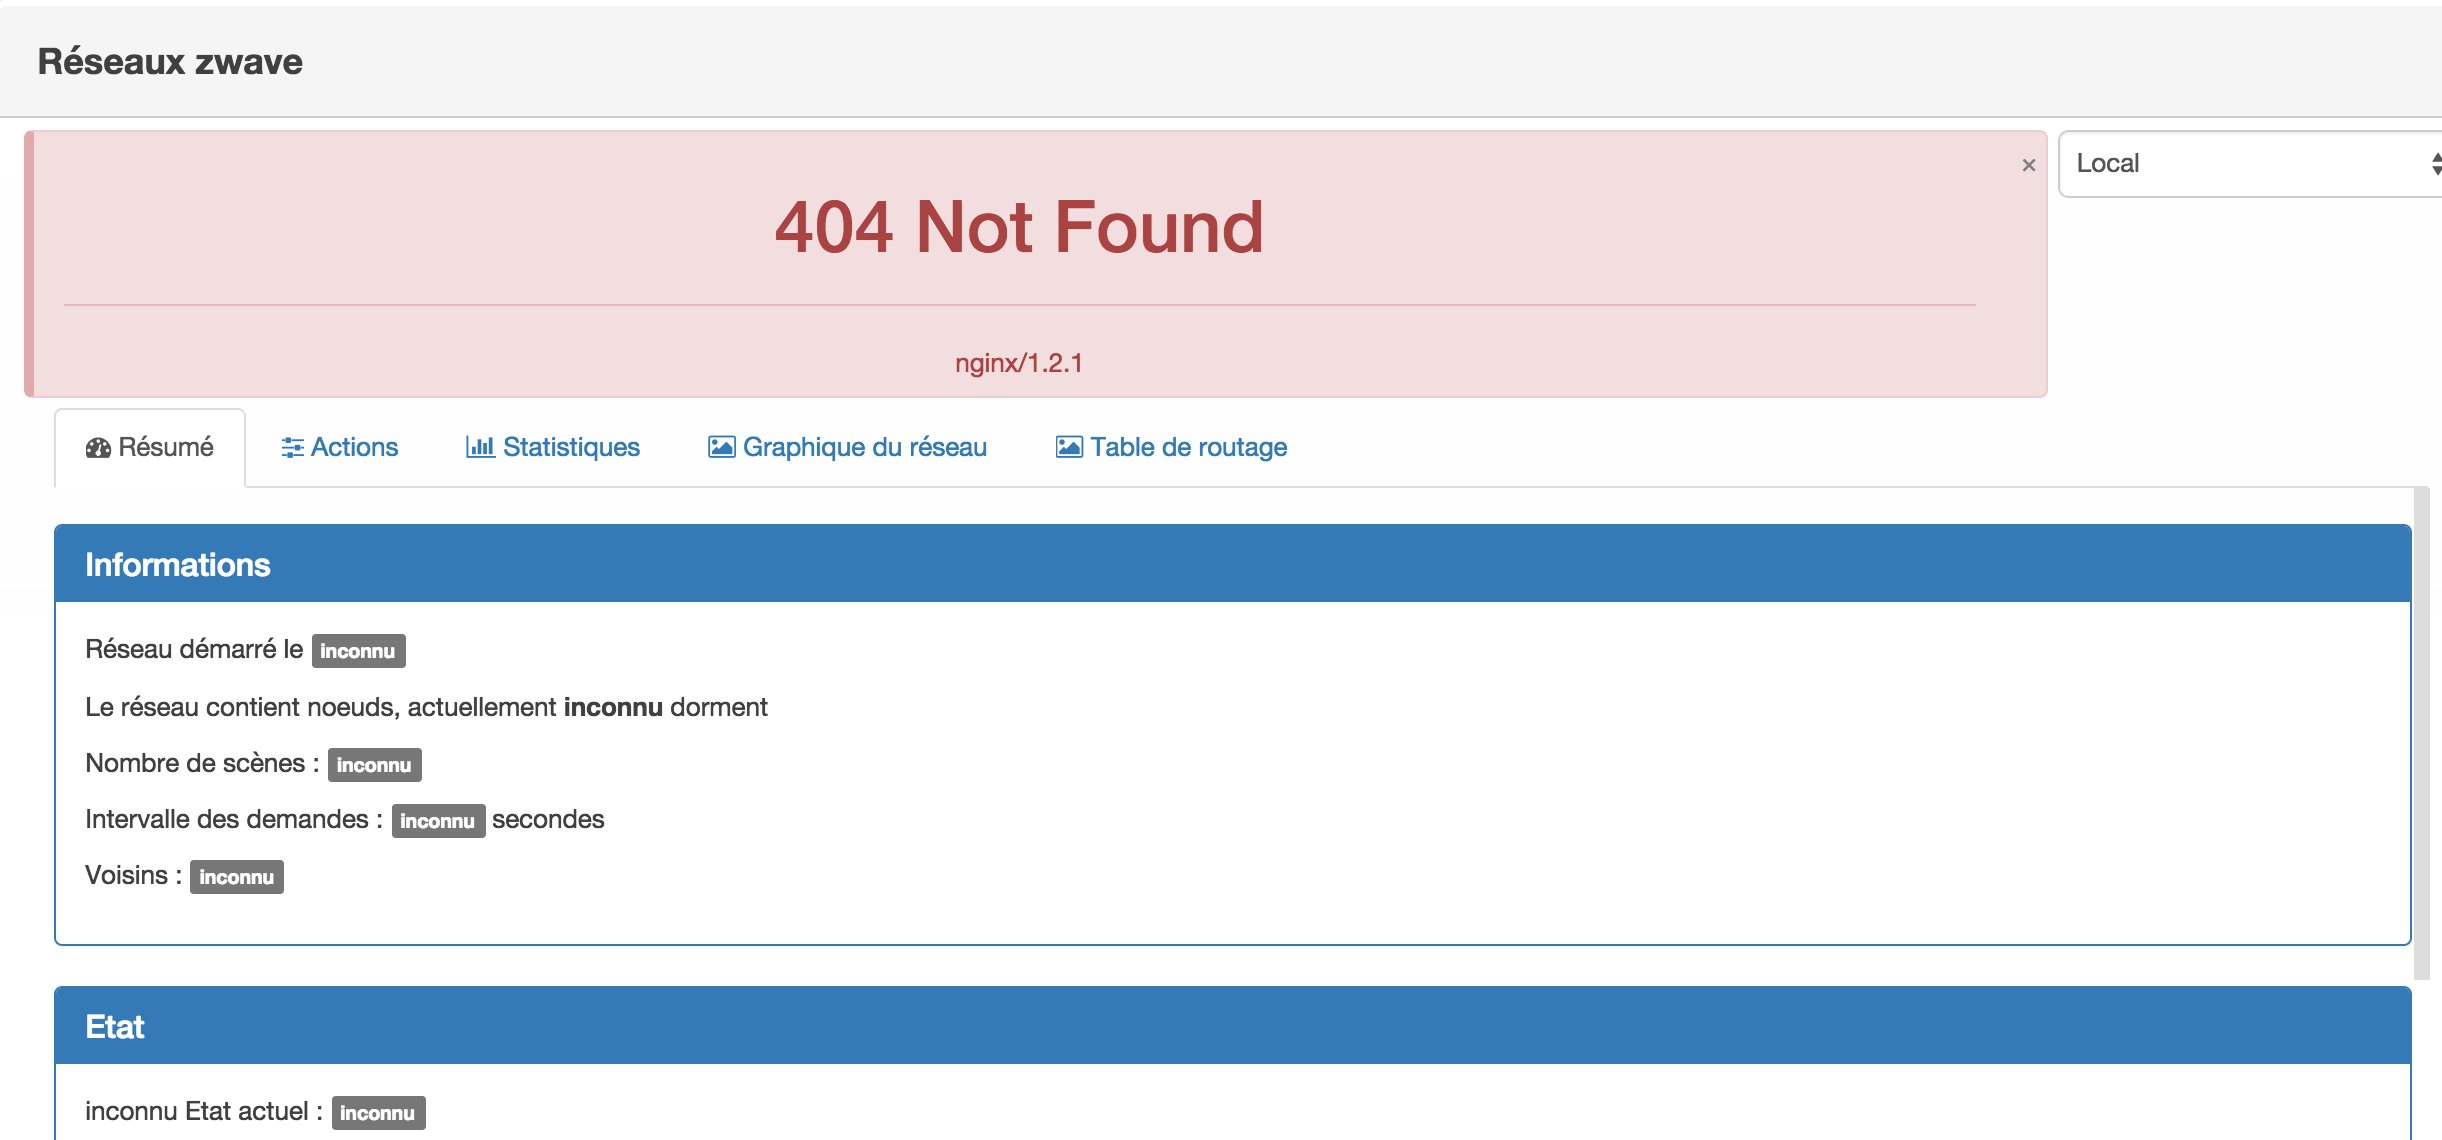Click the inconnu badge for Etat actuel
This screenshot has height=1140, width=2442.
[378, 1113]
